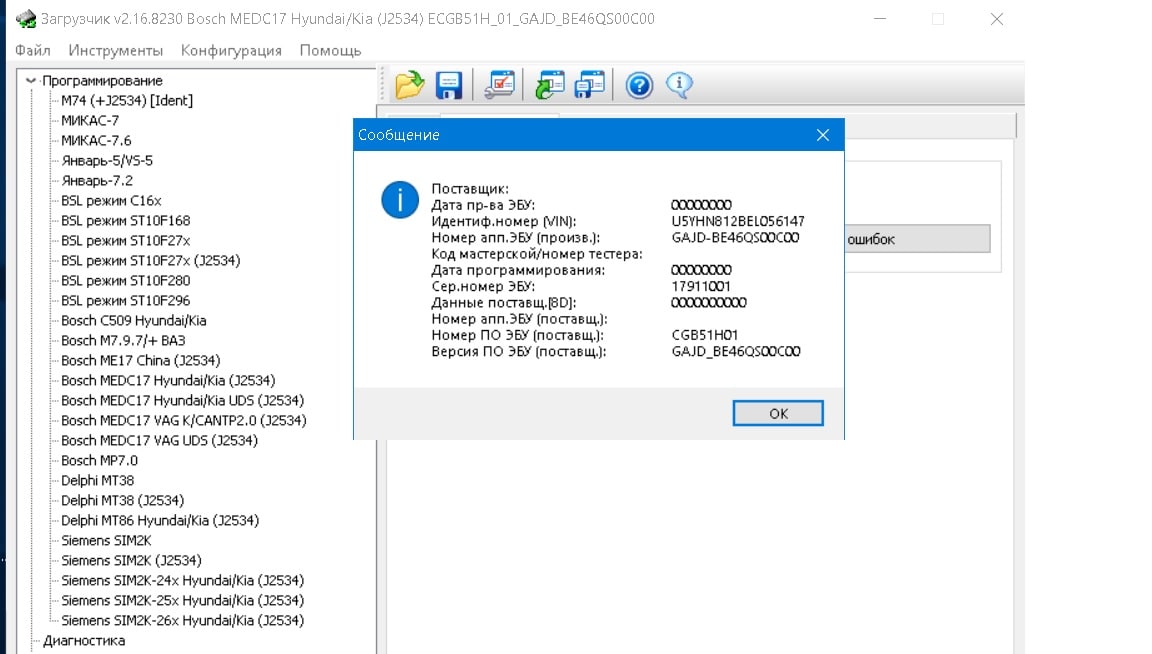Click the load configuration green arrow icon

coord(549,86)
